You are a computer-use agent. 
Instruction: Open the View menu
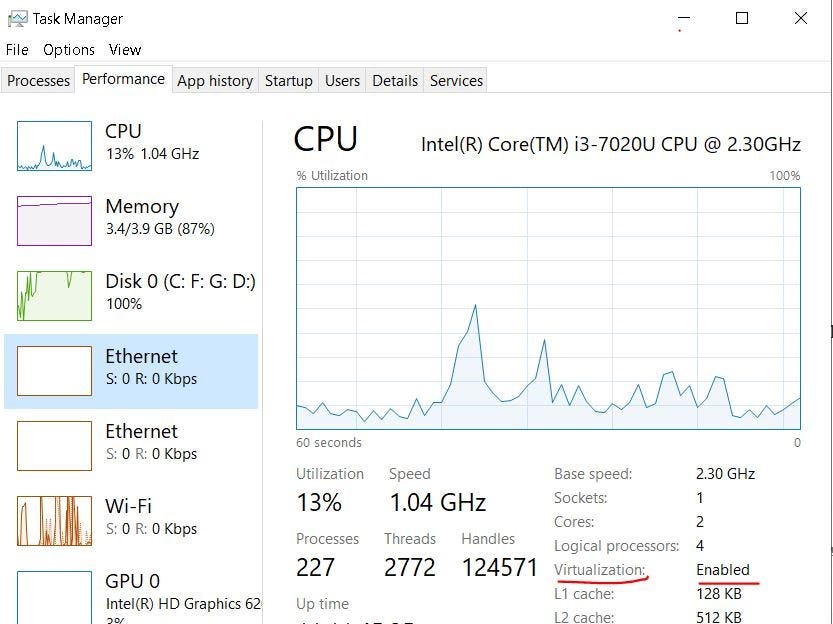point(124,49)
